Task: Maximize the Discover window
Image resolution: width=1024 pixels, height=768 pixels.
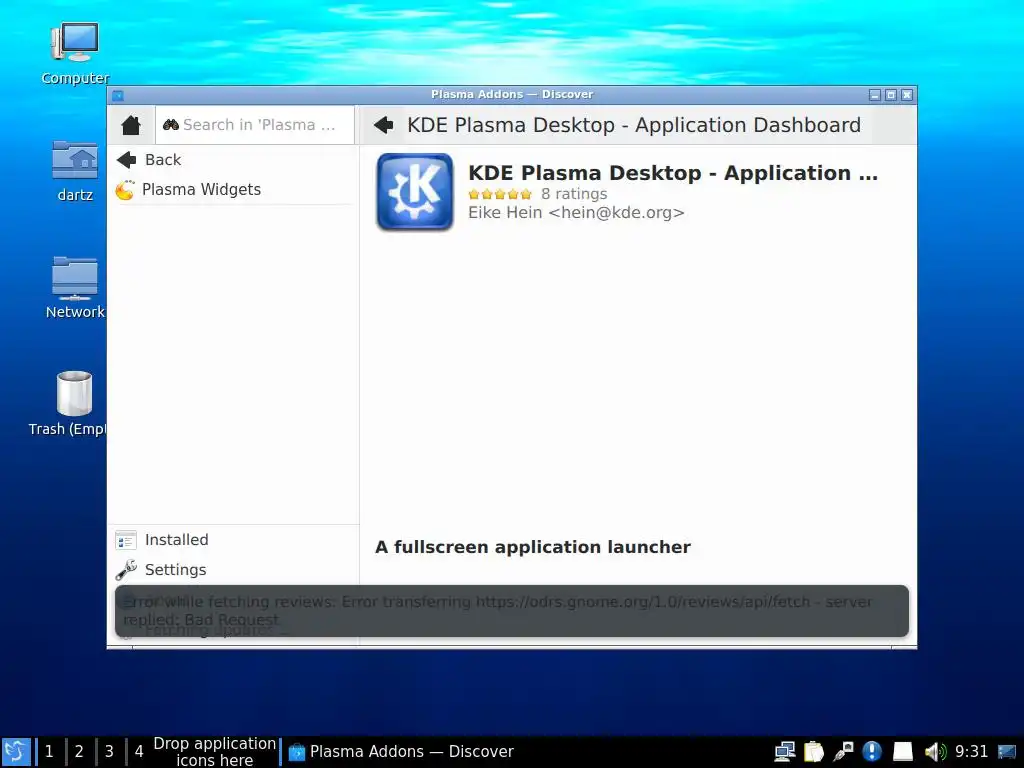Action: pyautogui.click(x=891, y=95)
